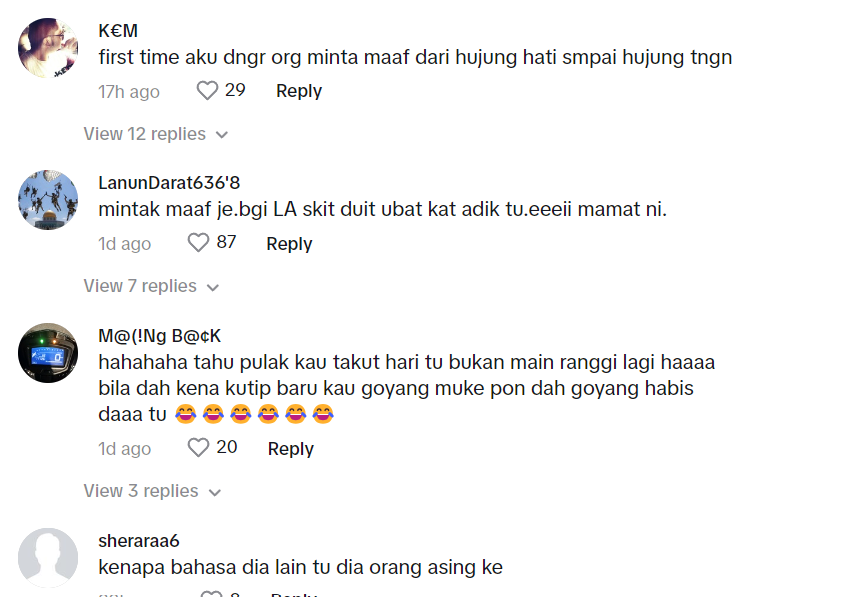Viewport: 842px width, 597px height.
Task: Click the chevron beside View 12 replies
Action: click(x=222, y=135)
